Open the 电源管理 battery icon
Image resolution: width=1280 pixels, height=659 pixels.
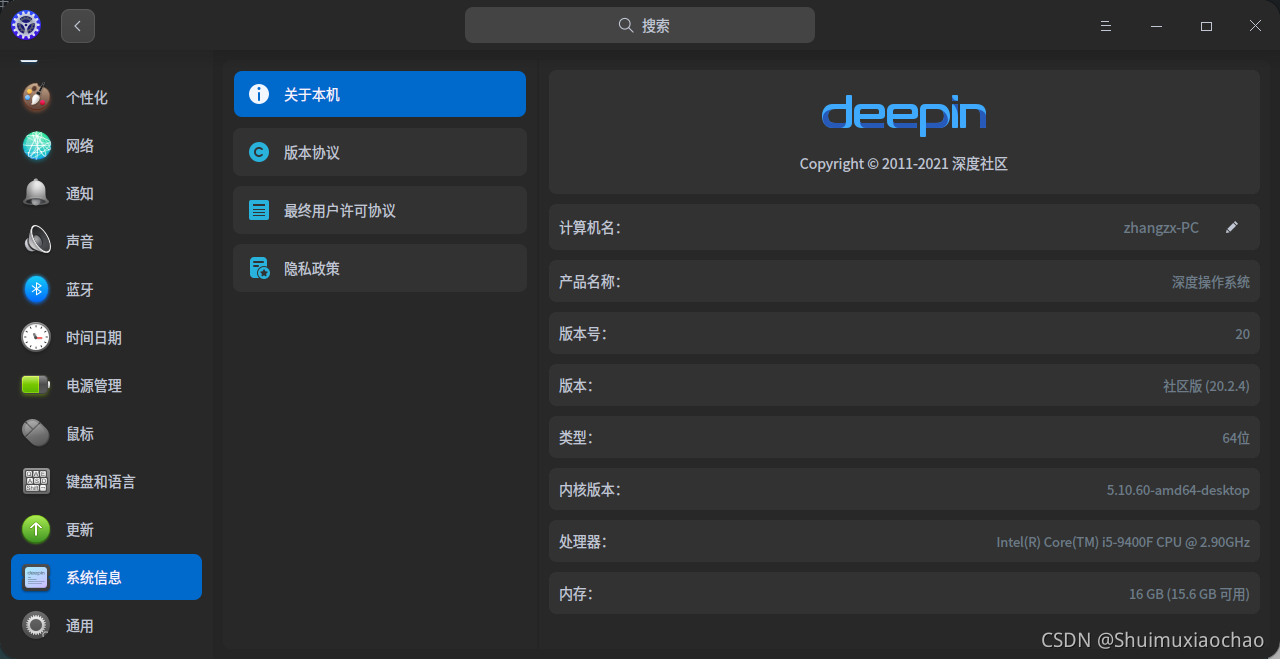(37, 386)
